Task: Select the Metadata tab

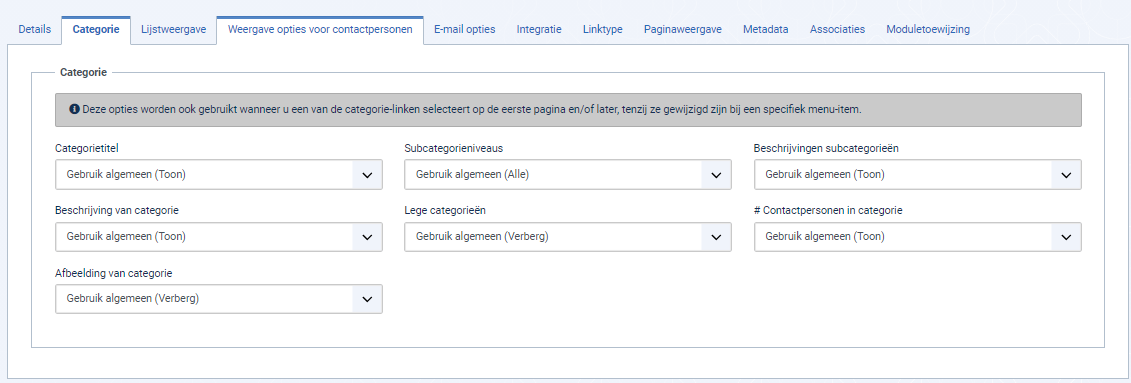Action: 765,30
